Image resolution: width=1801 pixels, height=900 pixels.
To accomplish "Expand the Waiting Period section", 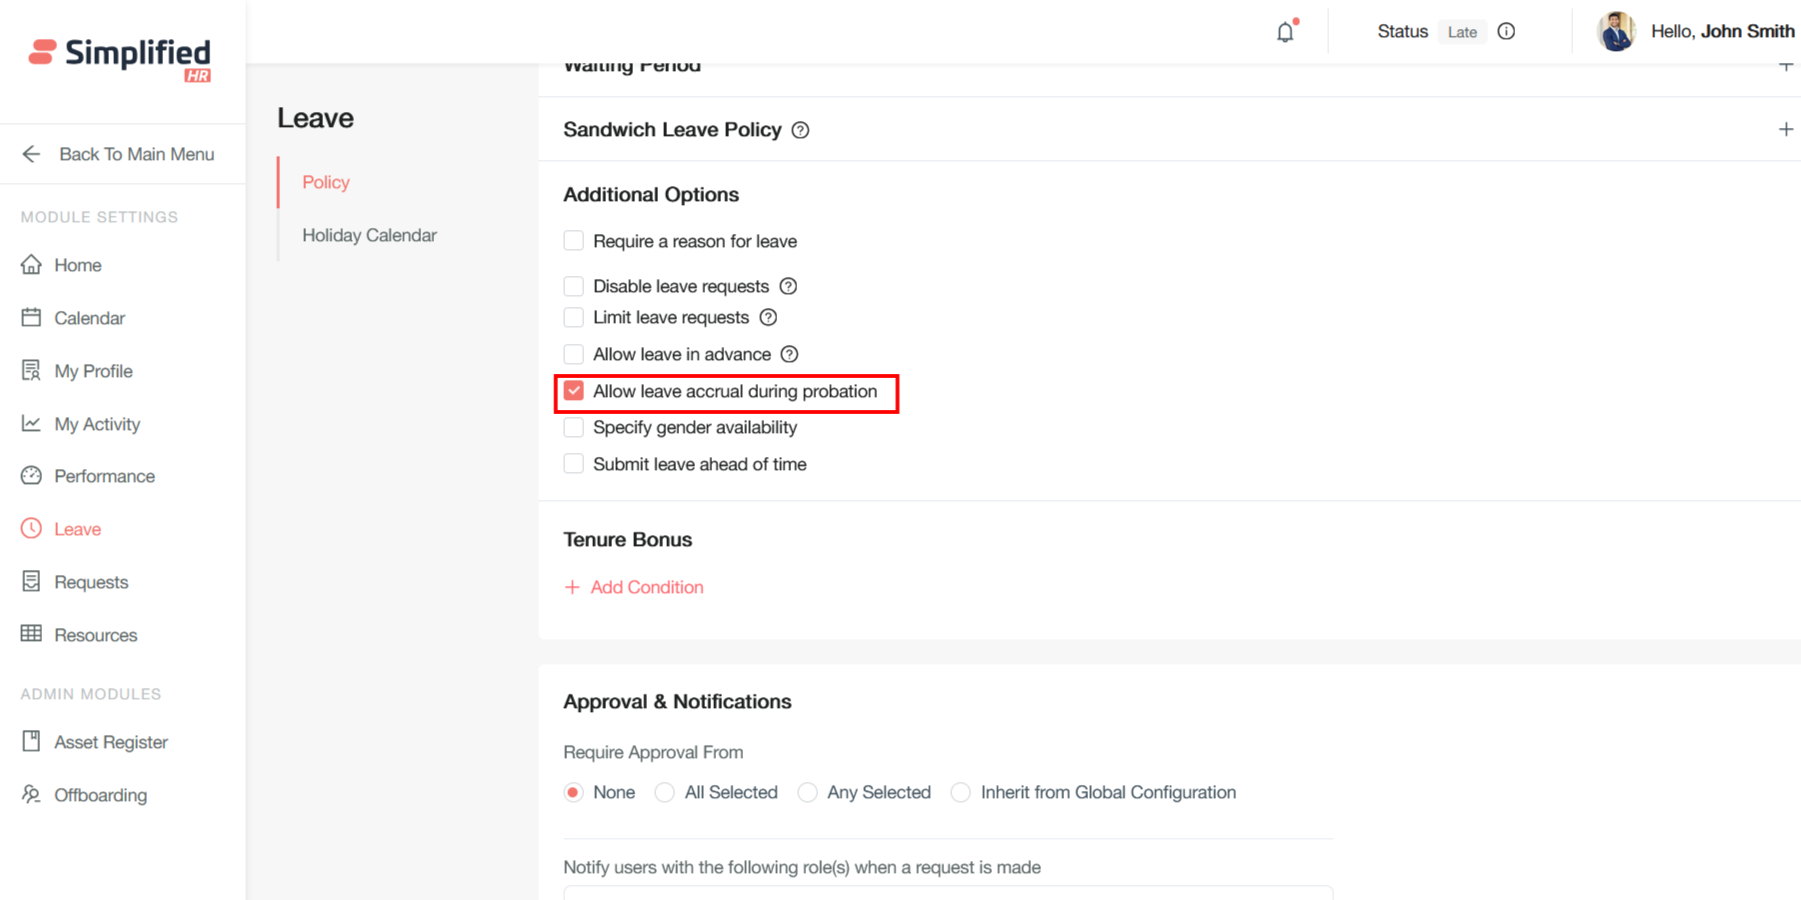I will (1785, 67).
